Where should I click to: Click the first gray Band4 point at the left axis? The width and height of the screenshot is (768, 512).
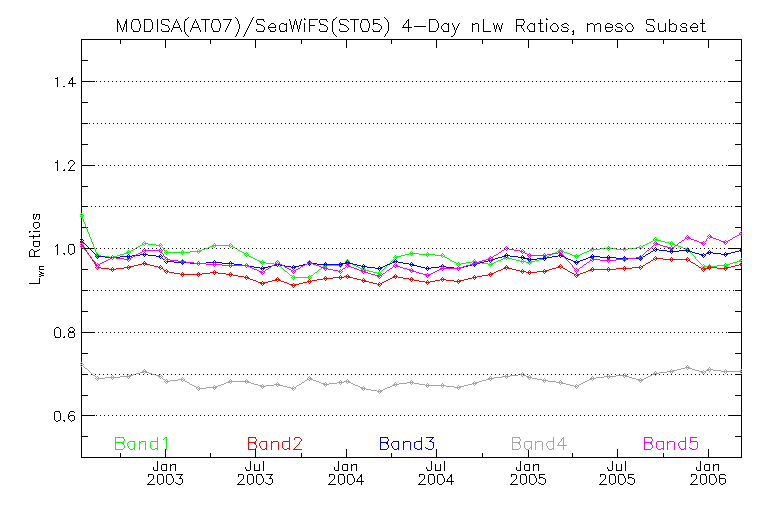[82, 365]
